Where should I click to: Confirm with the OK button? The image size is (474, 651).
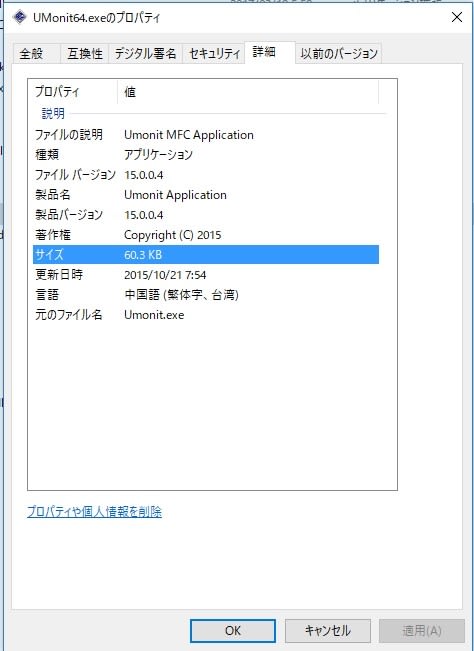(x=233, y=631)
